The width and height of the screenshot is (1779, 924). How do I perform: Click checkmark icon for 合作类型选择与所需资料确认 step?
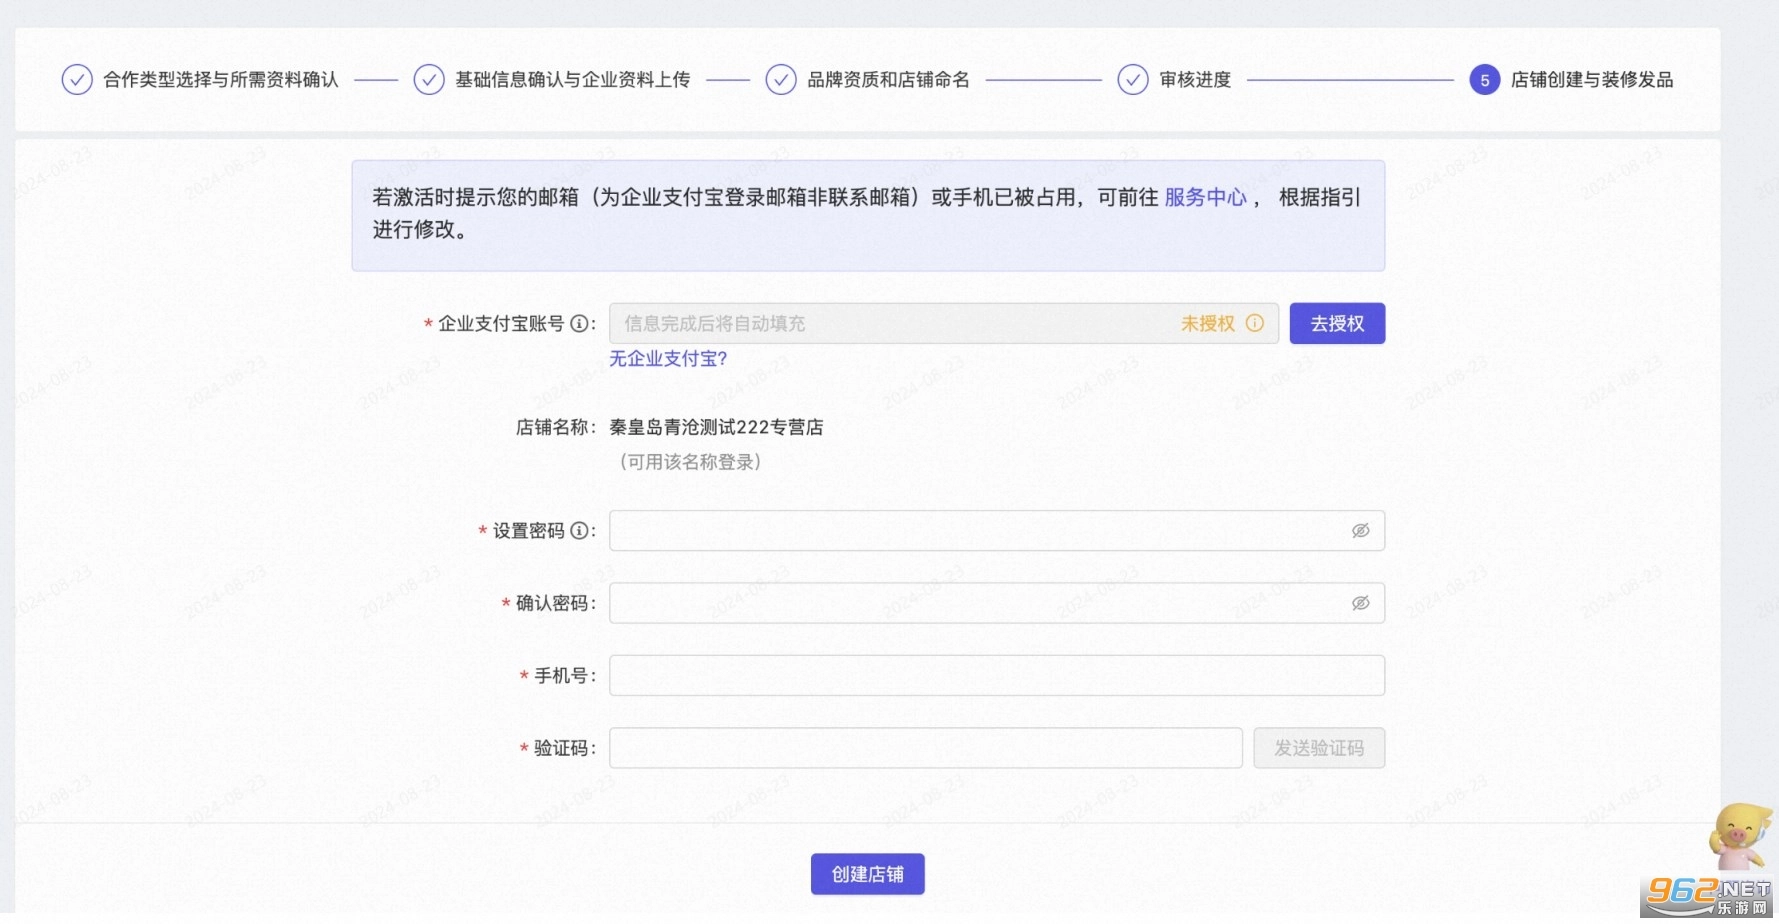(x=77, y=80)
